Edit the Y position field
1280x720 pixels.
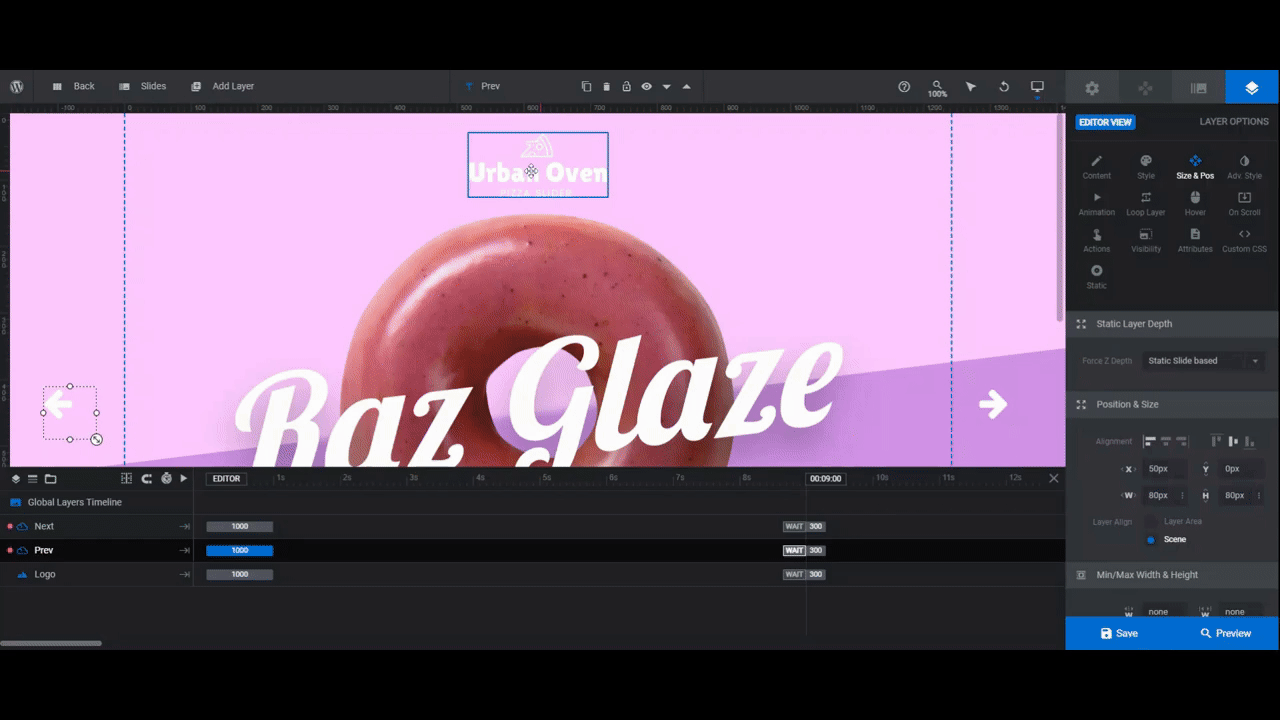pyautogui.click(x=1242, y=468)
